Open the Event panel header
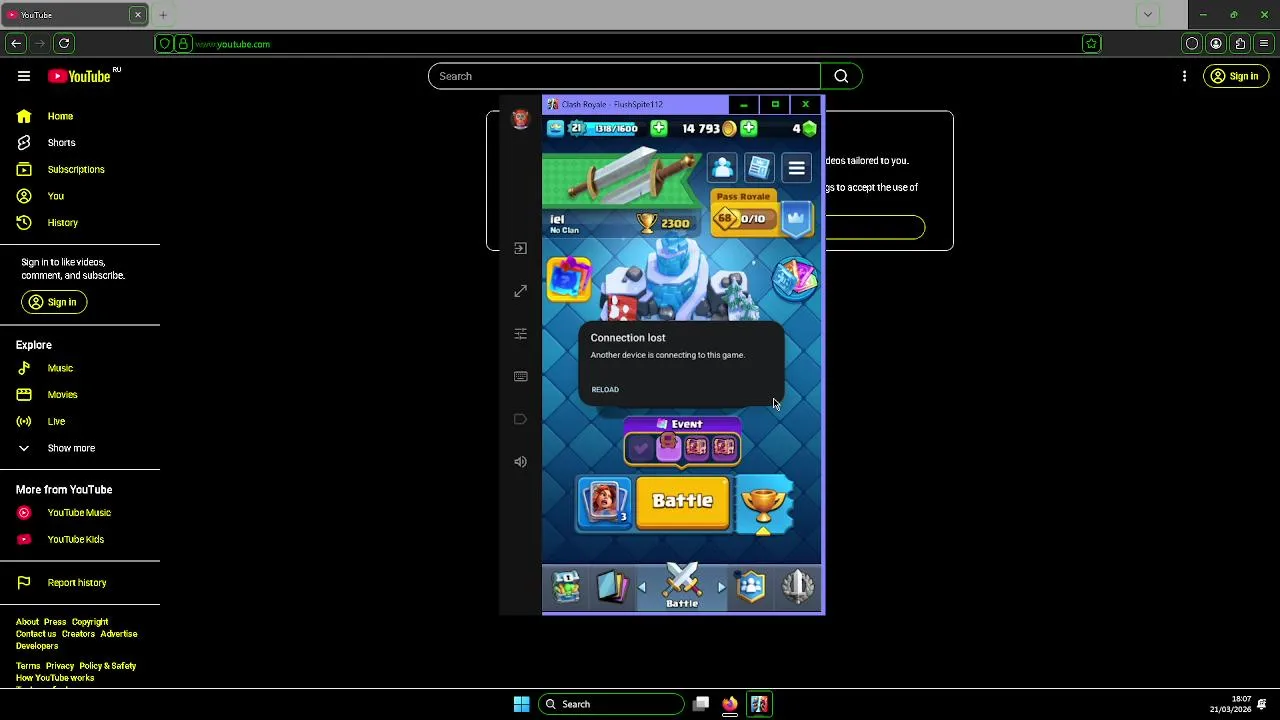This screenshot has width=1280, height=720. (x=681, y=424)
